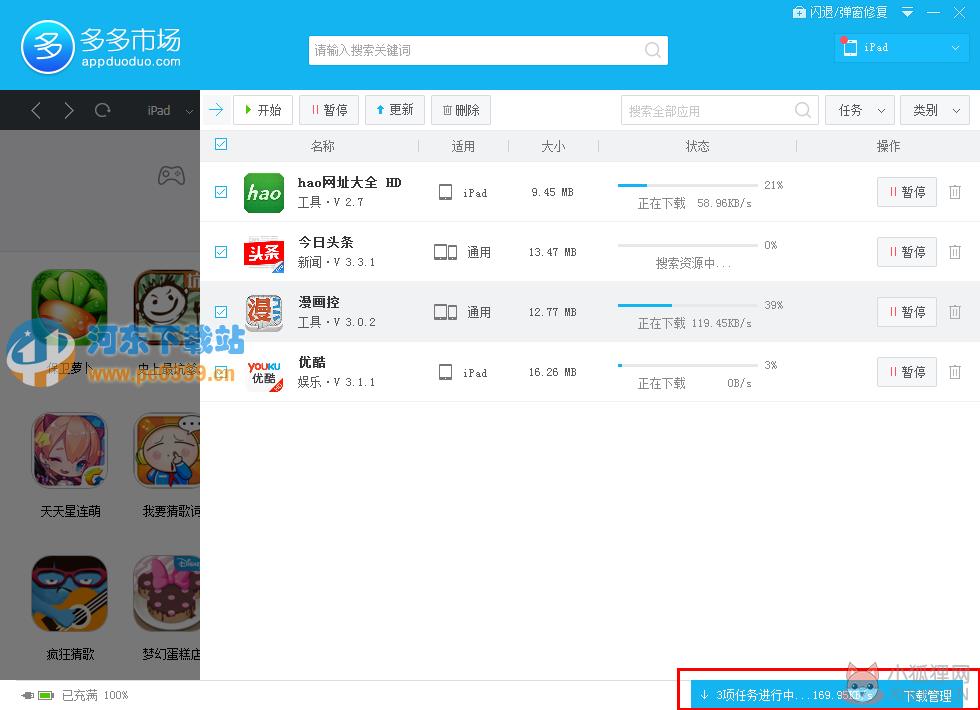
Task: Open 闪退/弹窗修复 repair tool
Action: (840, 12)
